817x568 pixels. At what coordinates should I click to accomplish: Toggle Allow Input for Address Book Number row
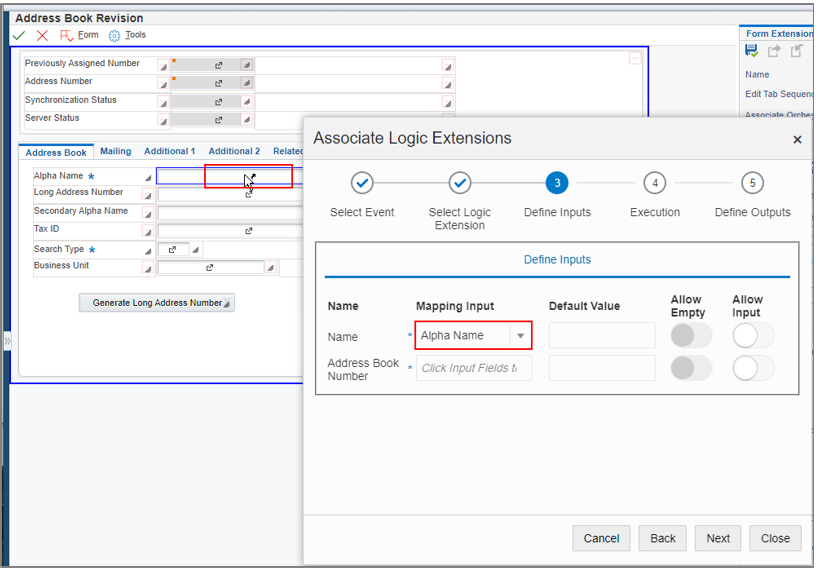pos(753,368)
